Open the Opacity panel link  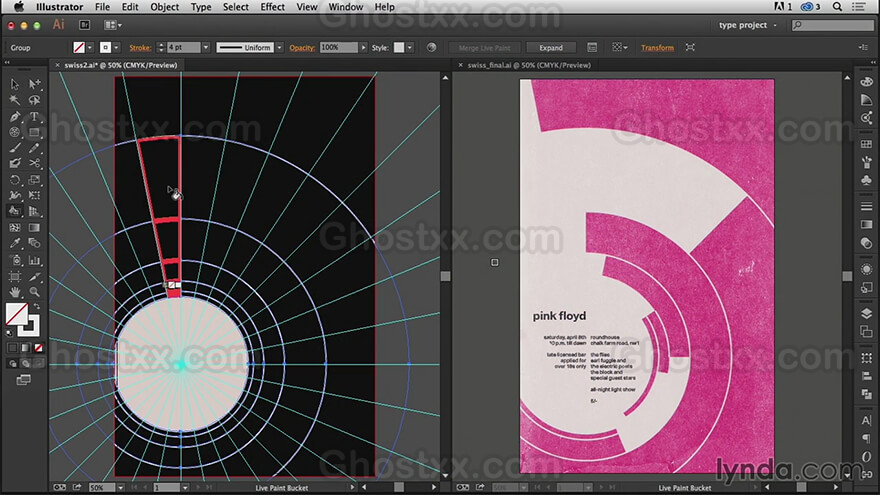[302, 48]
